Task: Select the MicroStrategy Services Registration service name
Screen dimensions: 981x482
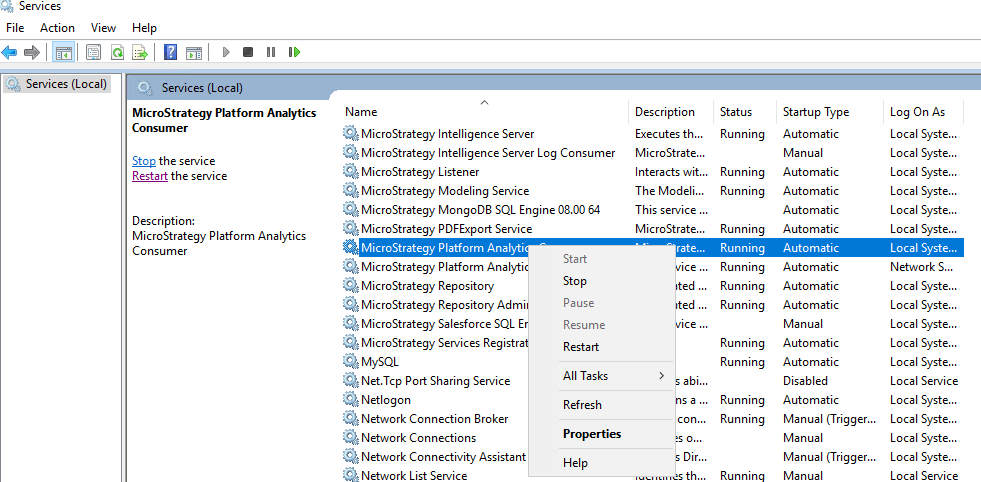Action: point(445,343)
